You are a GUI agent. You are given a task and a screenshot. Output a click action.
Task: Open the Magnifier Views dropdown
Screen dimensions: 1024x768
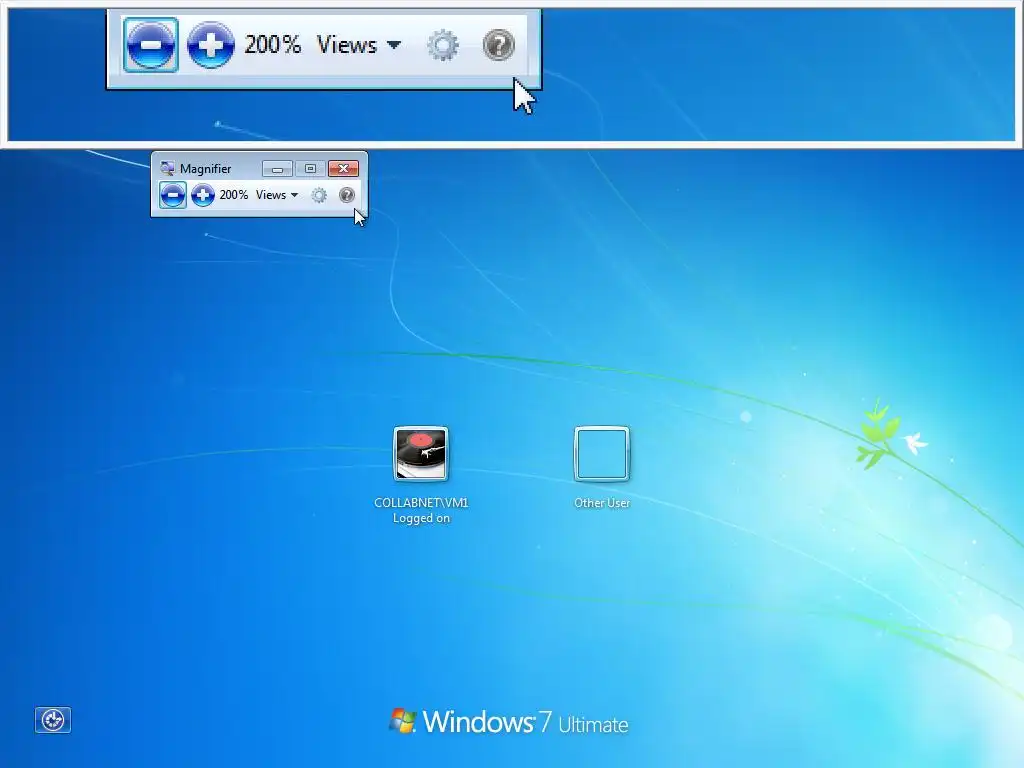click(x=277, y=195)
